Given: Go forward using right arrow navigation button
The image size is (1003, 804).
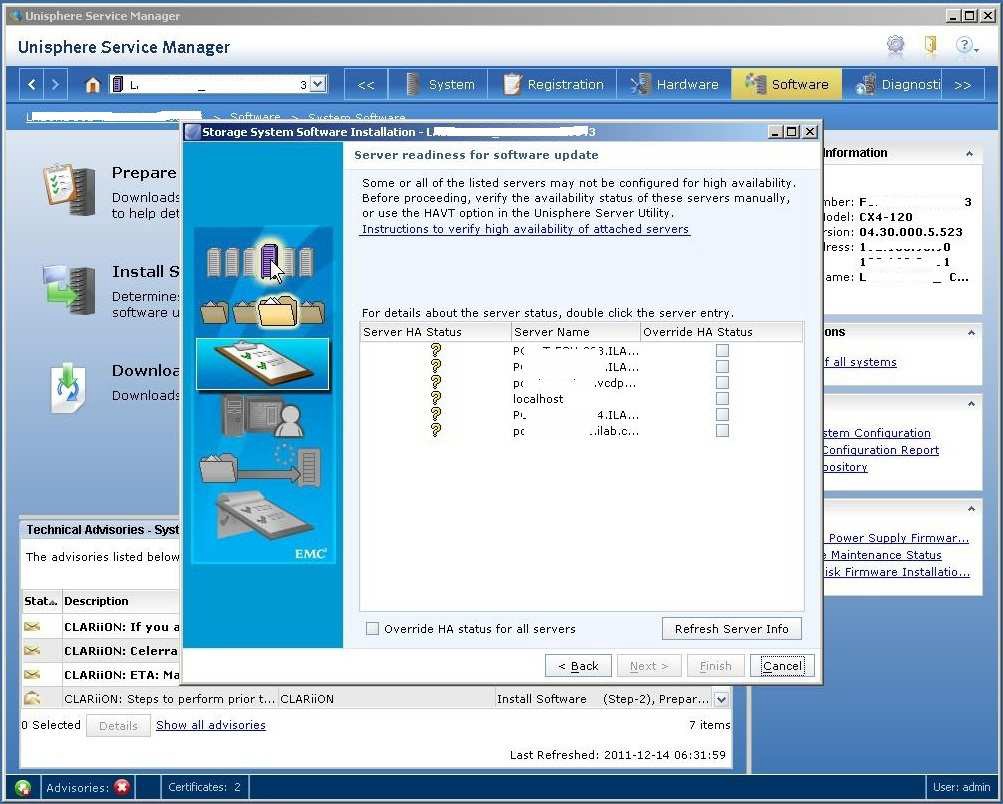Looking at the screenshot, I should 55,84.
